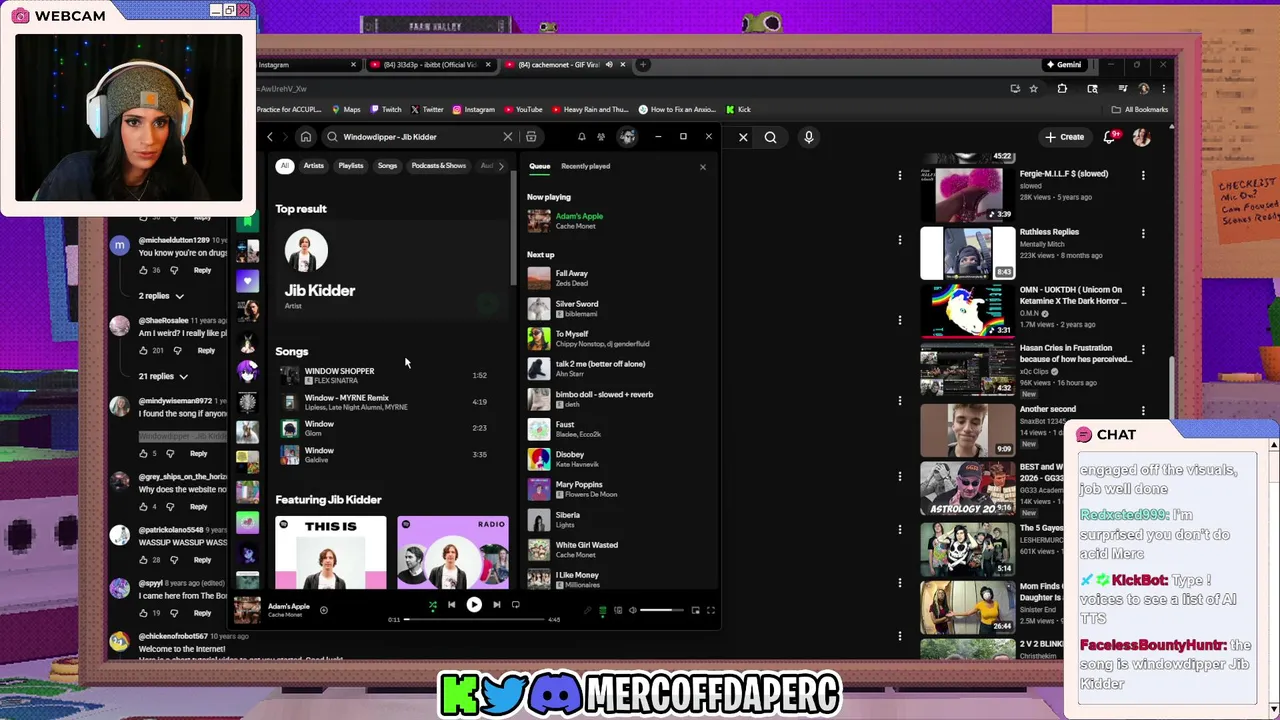Skip to next track in Spotify
Screen dimensions: 1280x720
(x=496, y=605)
